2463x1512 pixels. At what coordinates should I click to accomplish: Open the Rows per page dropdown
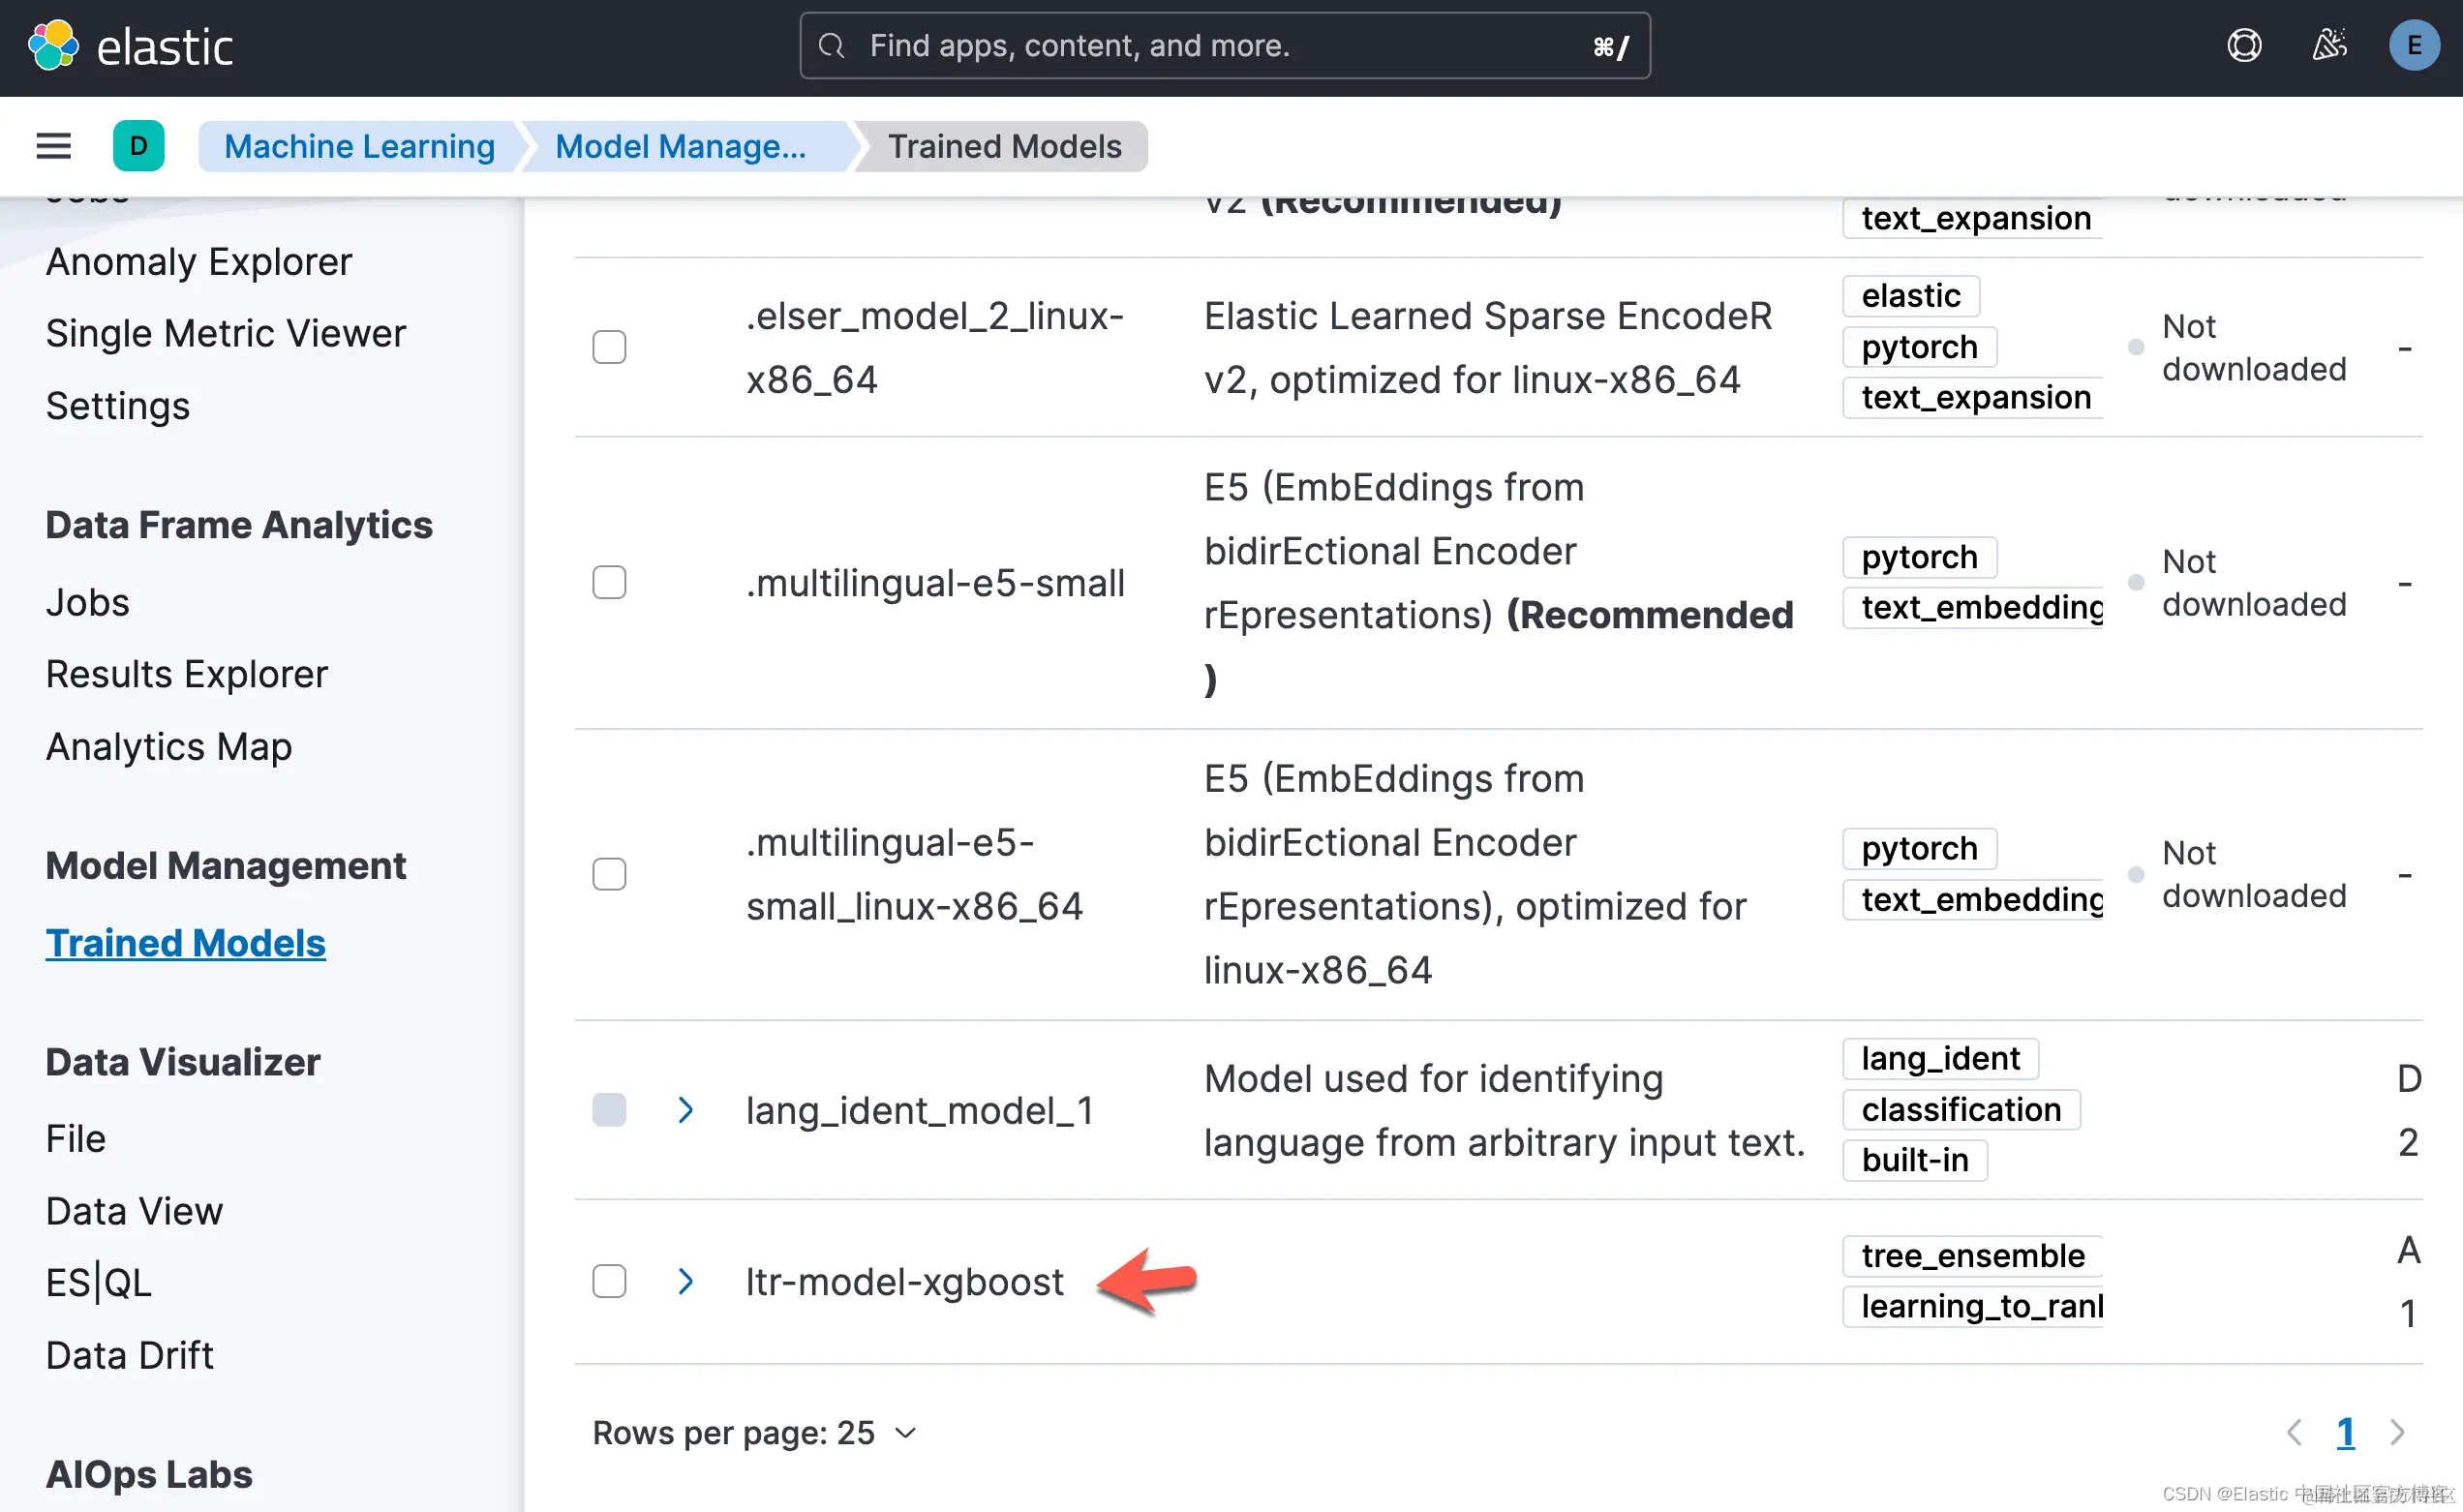click(754, 1433)
